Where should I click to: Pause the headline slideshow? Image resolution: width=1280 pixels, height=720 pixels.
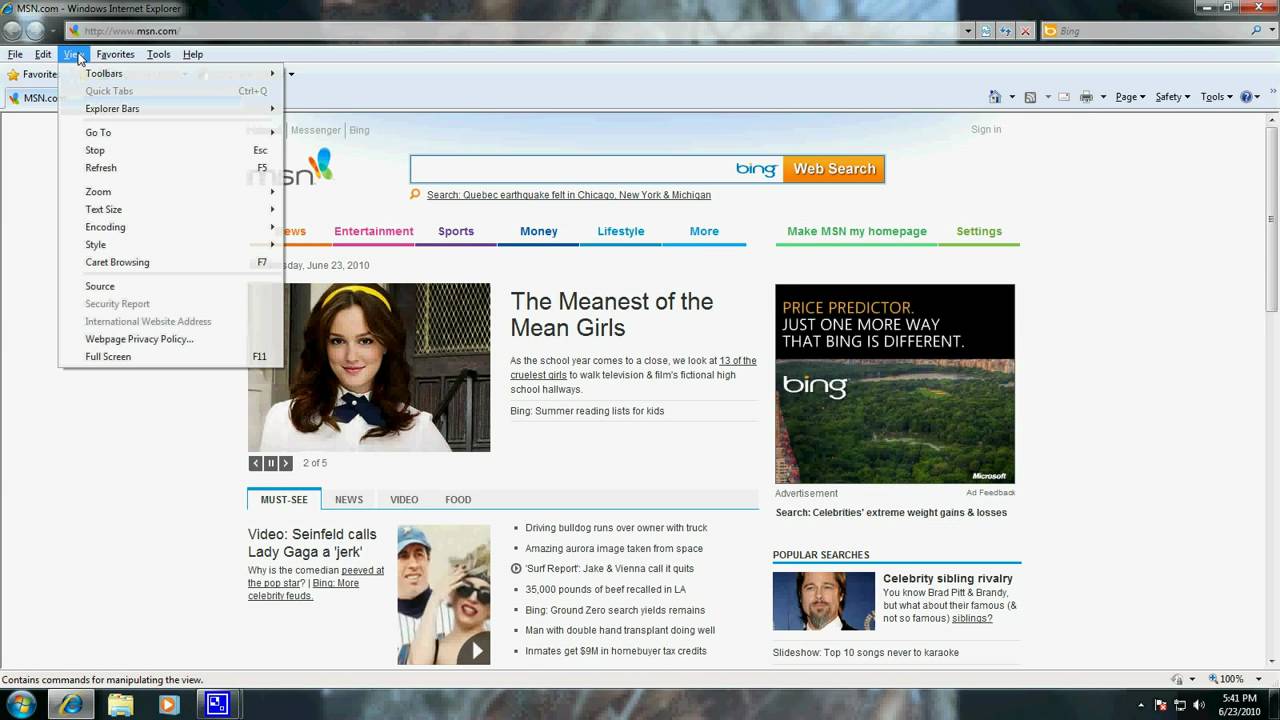tap(270, 463)
